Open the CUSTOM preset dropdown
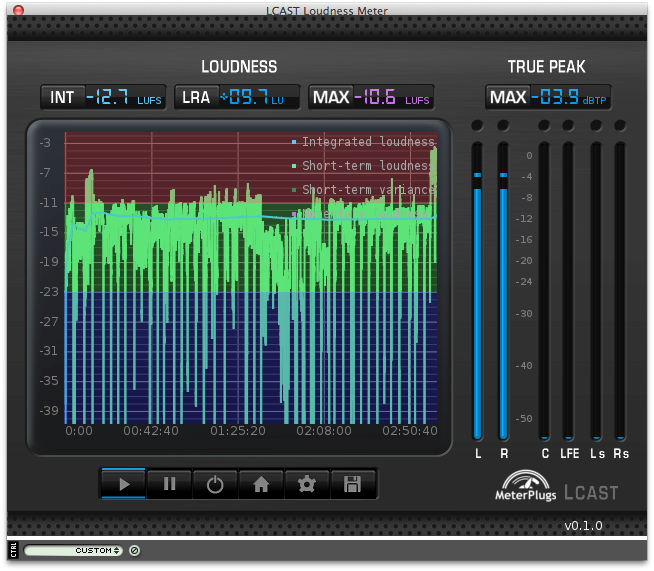 pyautogui.click(x=73, y=551)
